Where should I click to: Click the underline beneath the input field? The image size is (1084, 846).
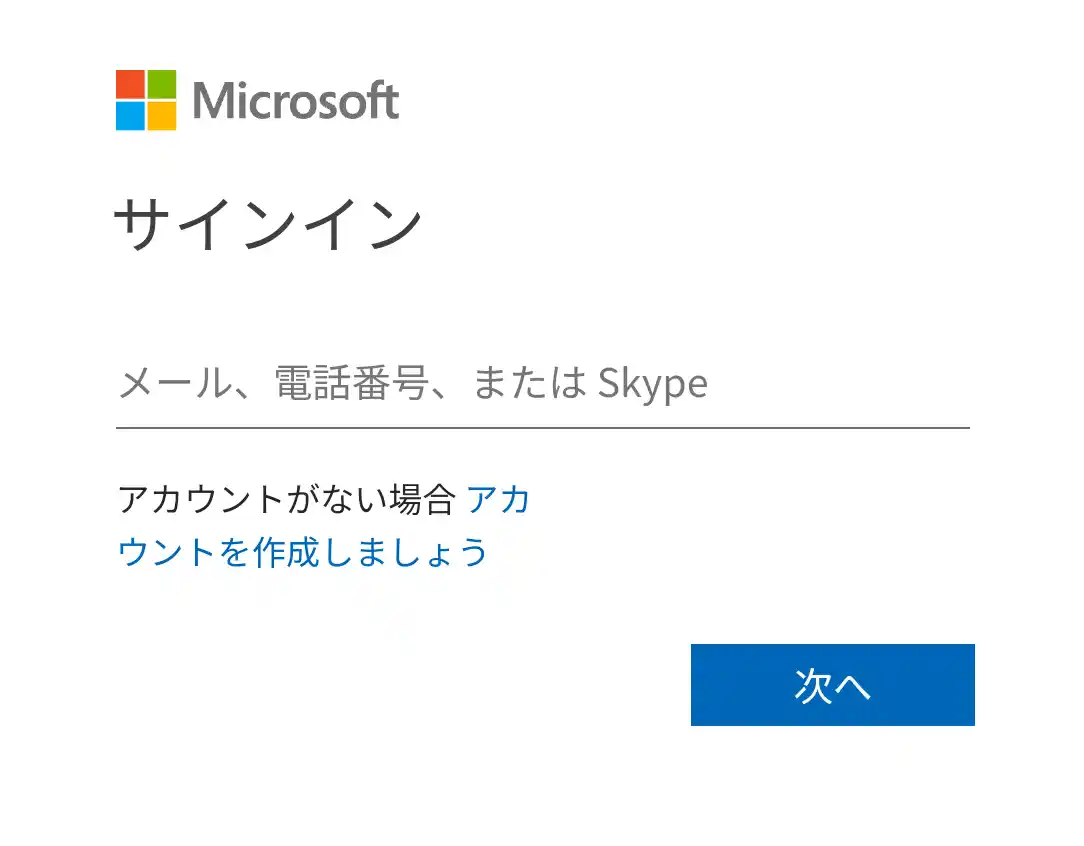(x=545, y=428)
